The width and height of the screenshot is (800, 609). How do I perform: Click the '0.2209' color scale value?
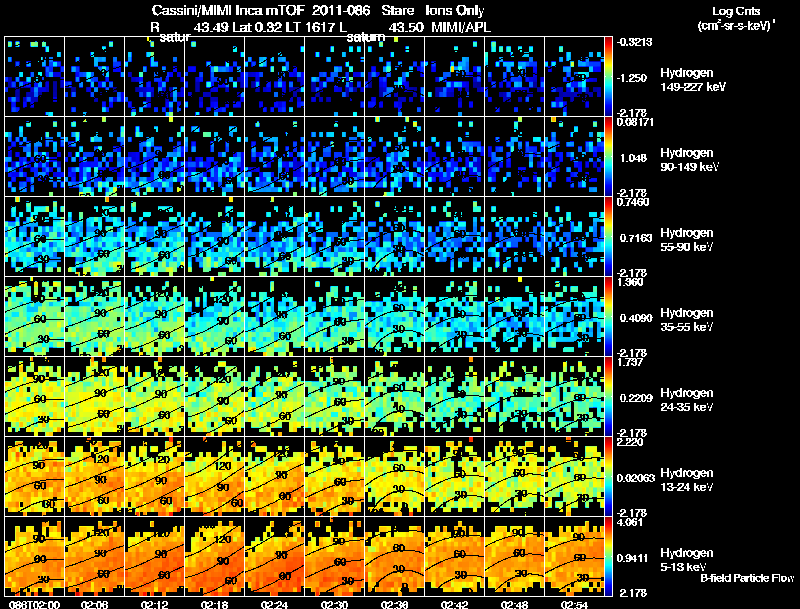pyautogui.click(x=636, y=398)
